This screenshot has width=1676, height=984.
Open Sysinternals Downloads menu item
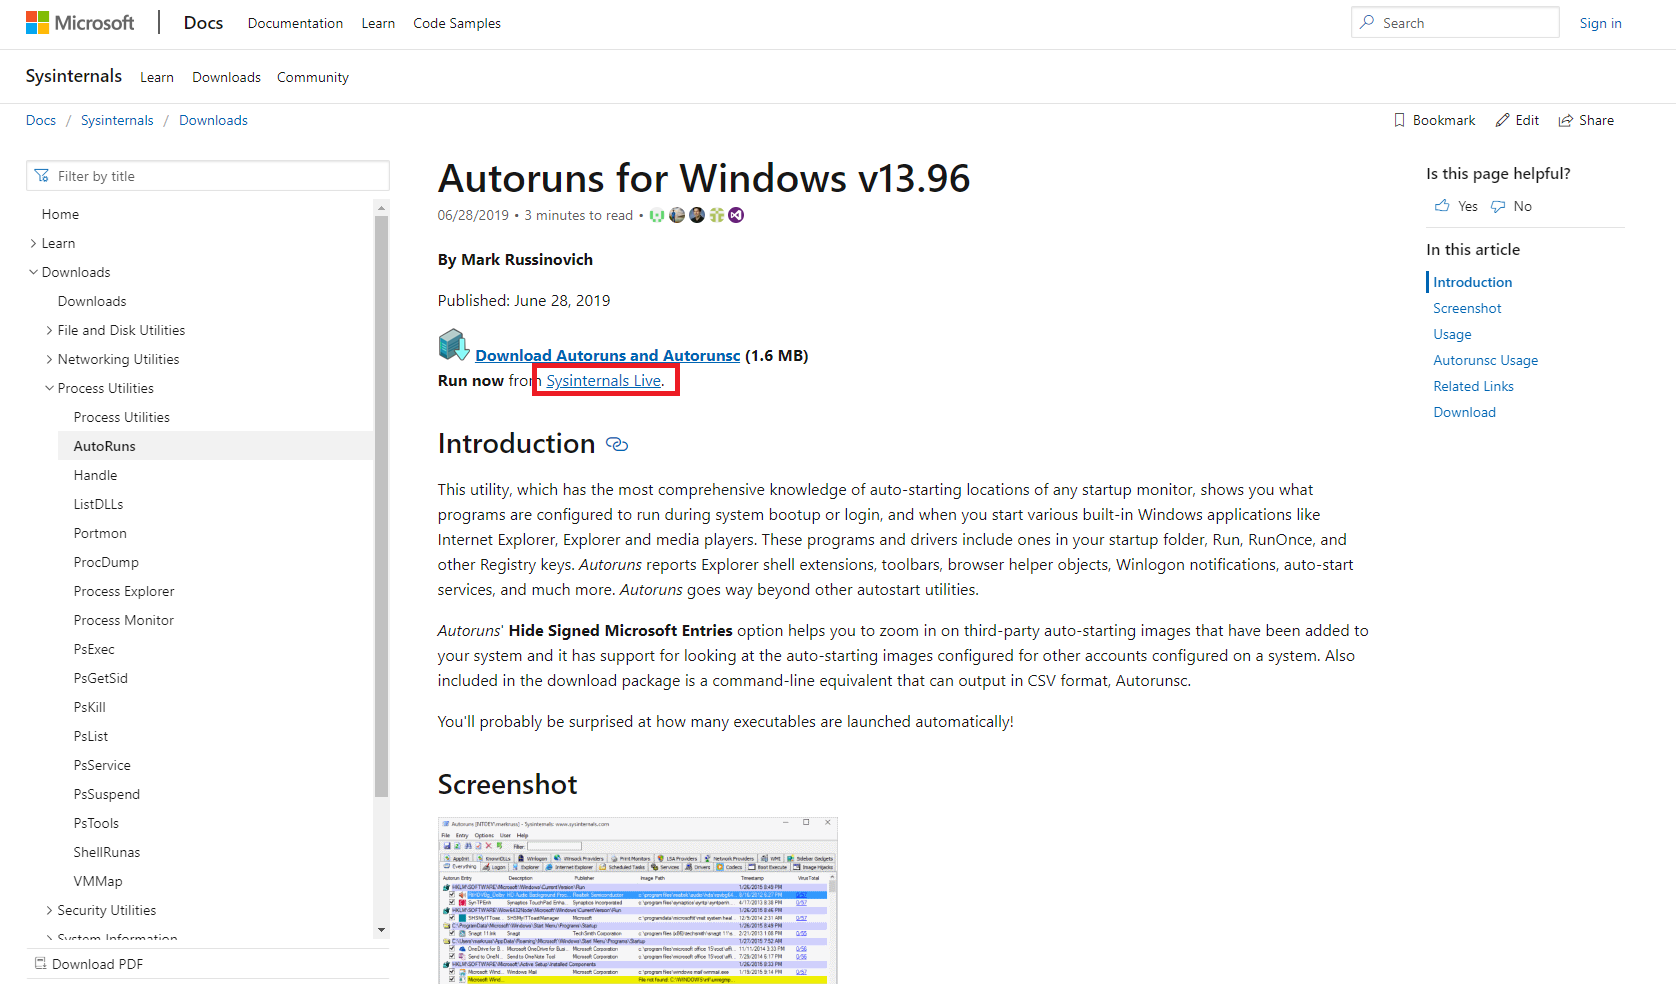click(x=226, y=77)
